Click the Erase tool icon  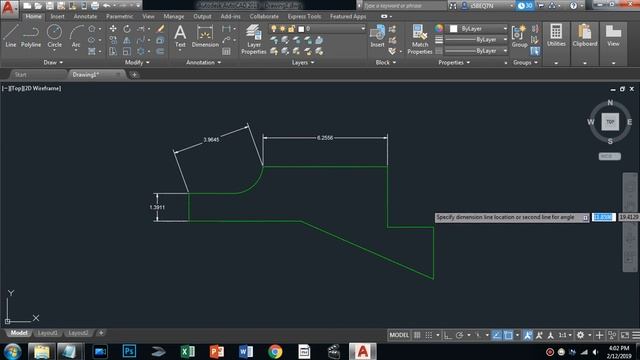(160, 29)
